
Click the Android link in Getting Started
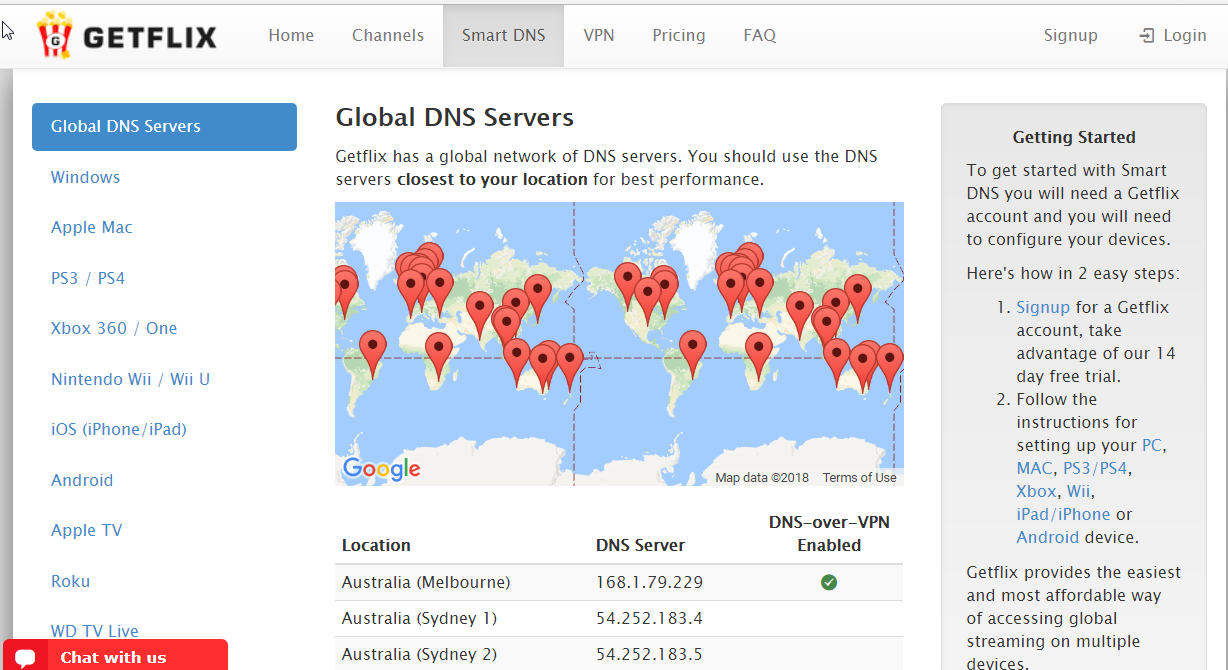1047,537
